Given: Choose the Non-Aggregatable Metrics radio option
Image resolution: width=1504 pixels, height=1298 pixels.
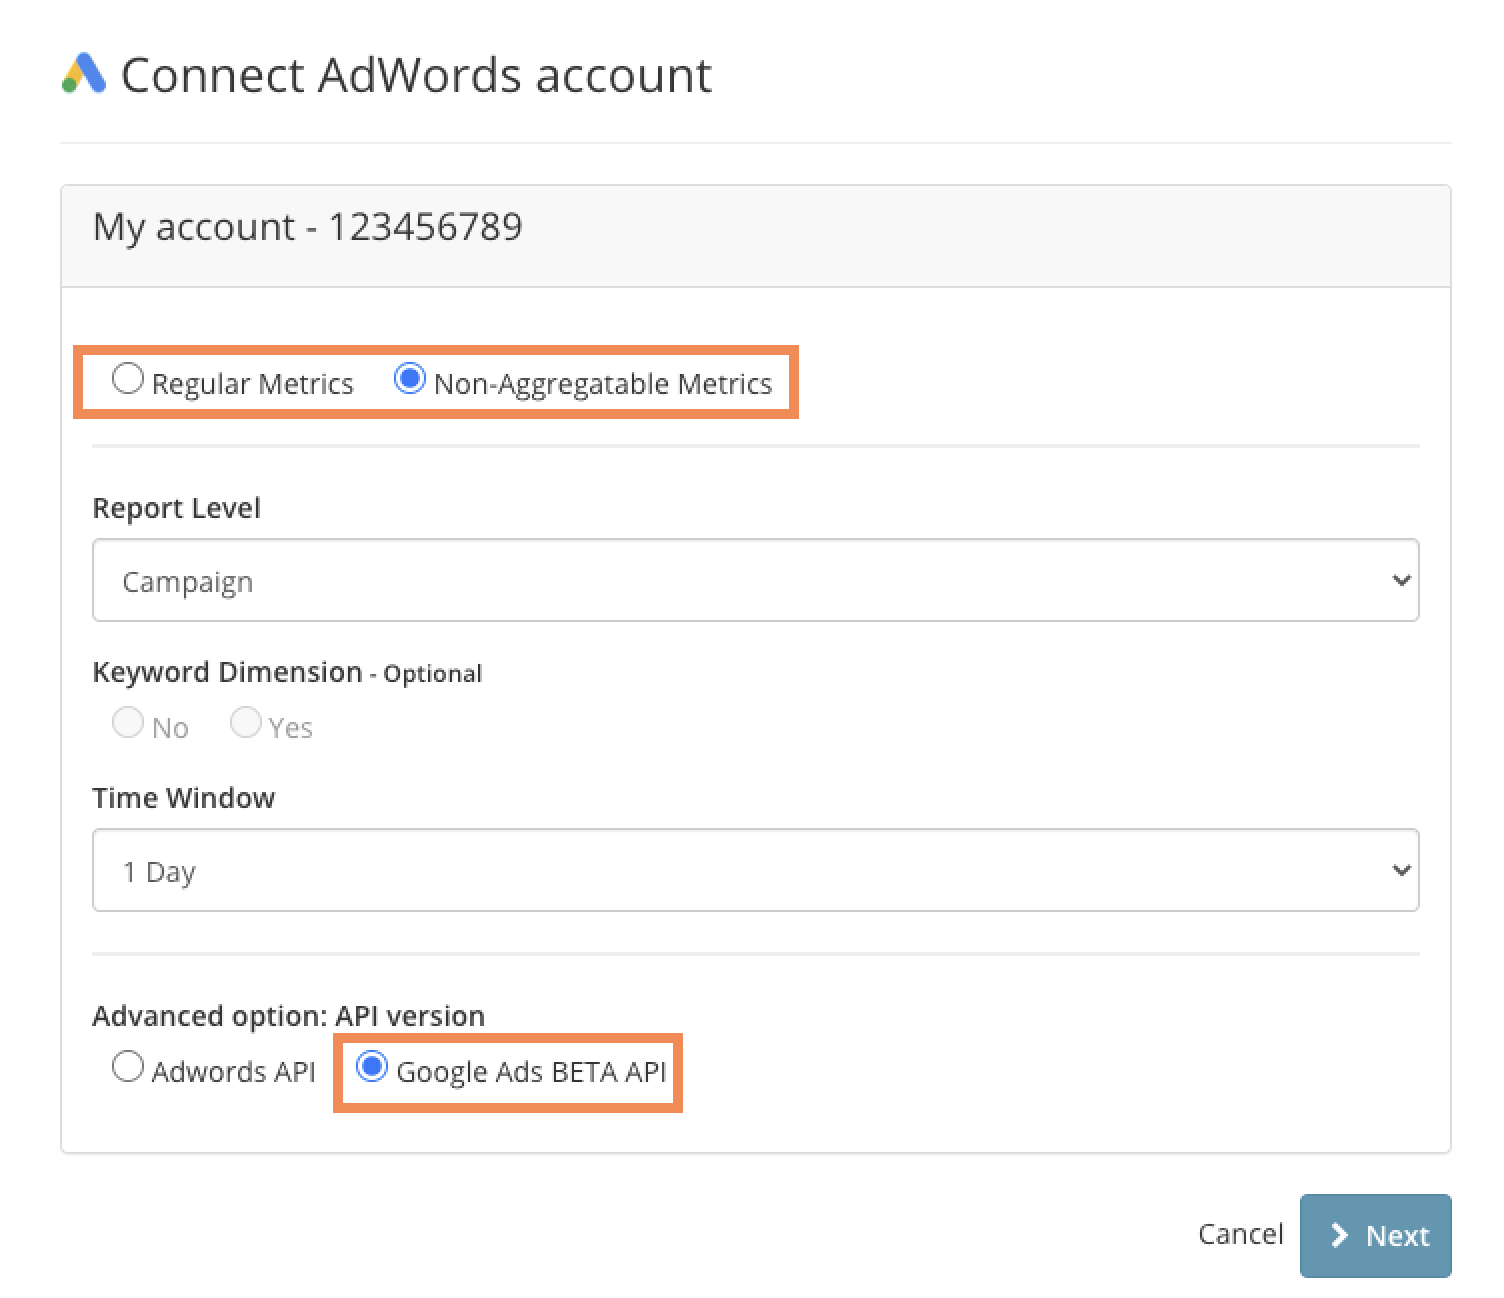Looking at the screenshot, I should [410, 379].
